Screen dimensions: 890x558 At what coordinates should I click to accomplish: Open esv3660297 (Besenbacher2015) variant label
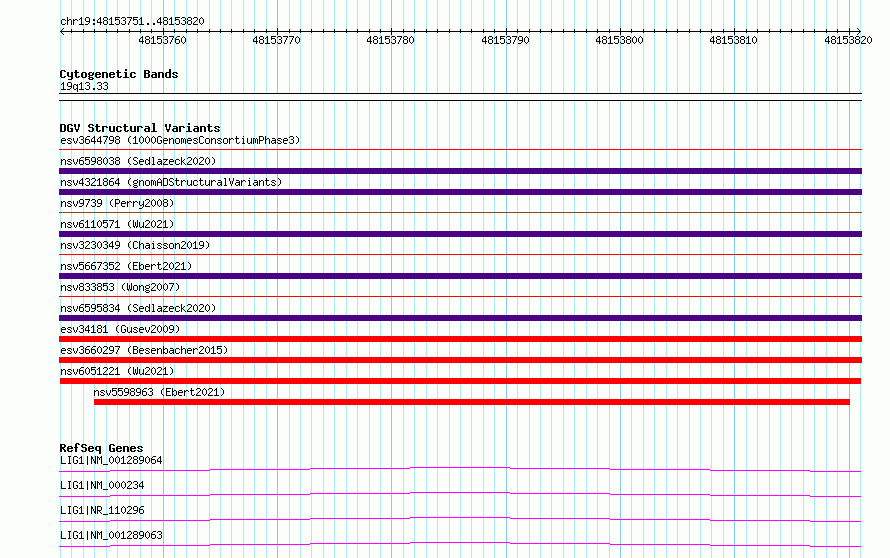pos(144,350)
